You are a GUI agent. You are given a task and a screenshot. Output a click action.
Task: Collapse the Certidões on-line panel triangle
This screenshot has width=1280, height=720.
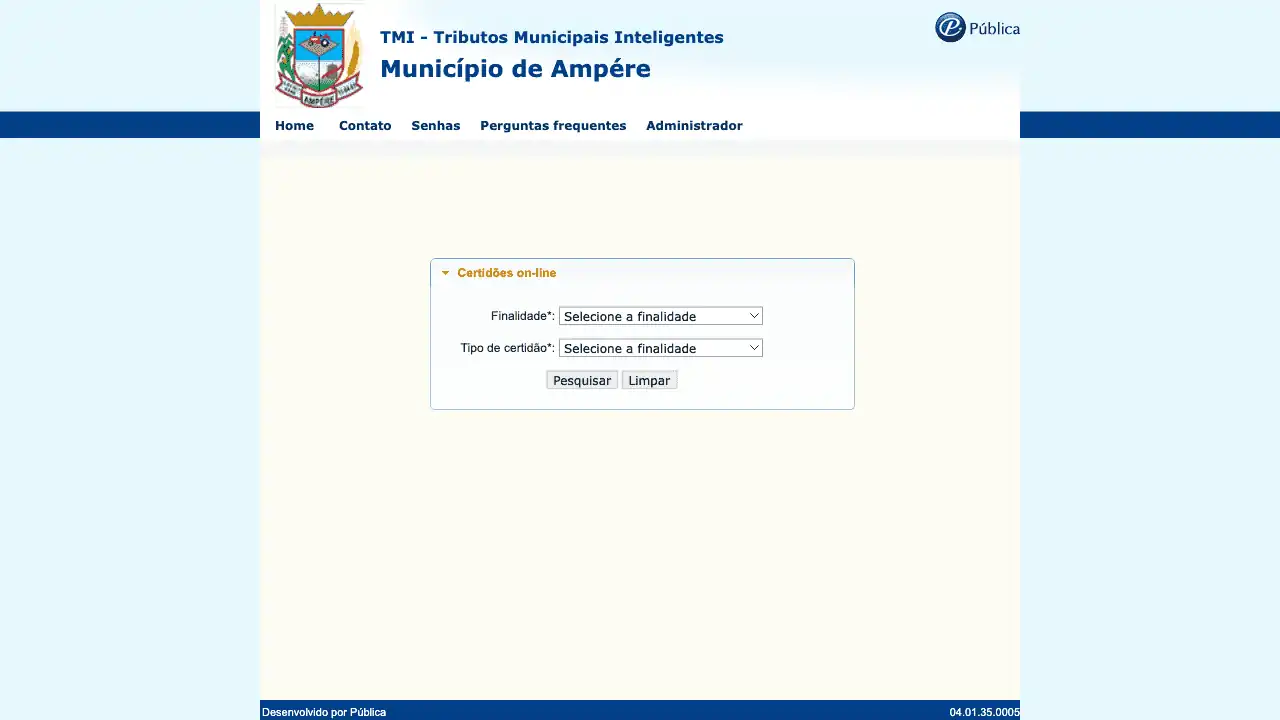point(445,273)
